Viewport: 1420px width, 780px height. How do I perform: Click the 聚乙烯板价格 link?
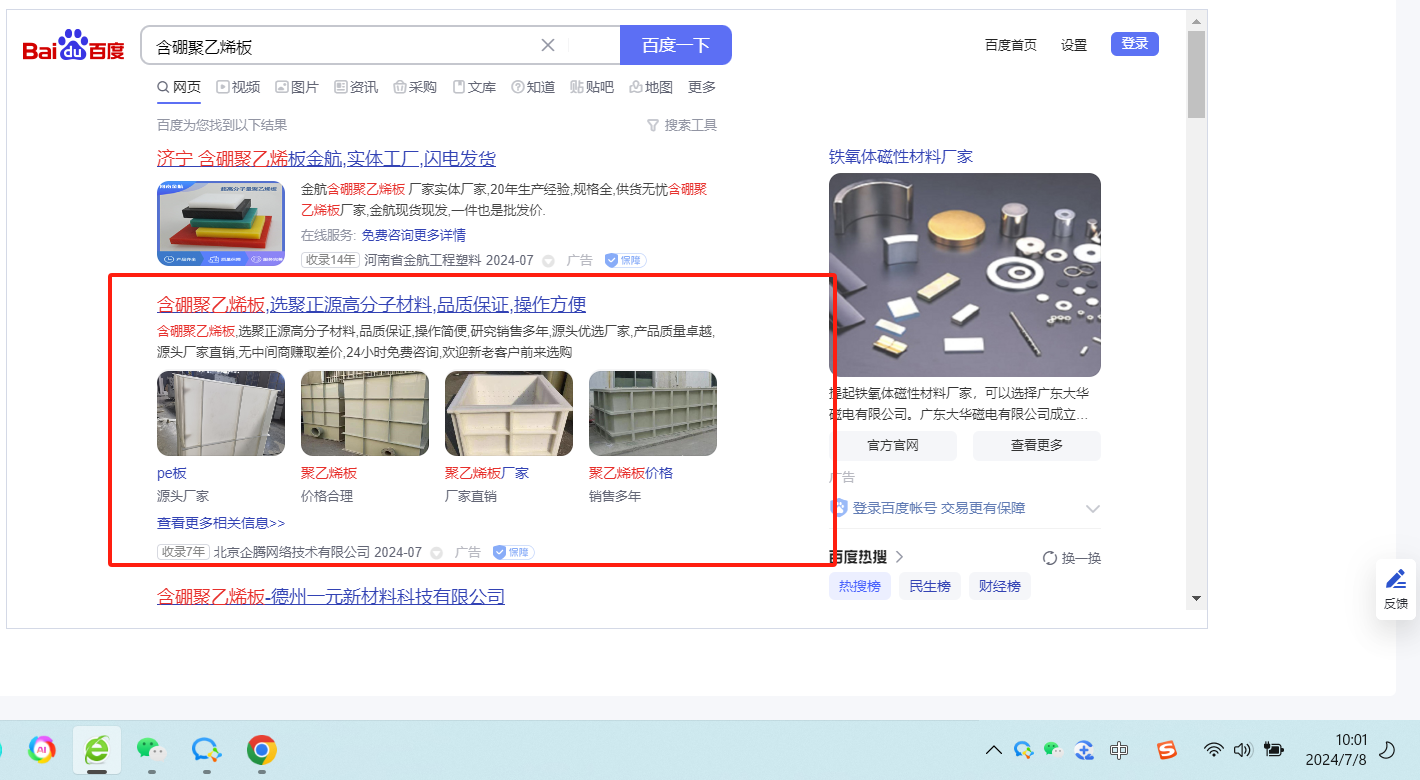[x=631, y=473]
